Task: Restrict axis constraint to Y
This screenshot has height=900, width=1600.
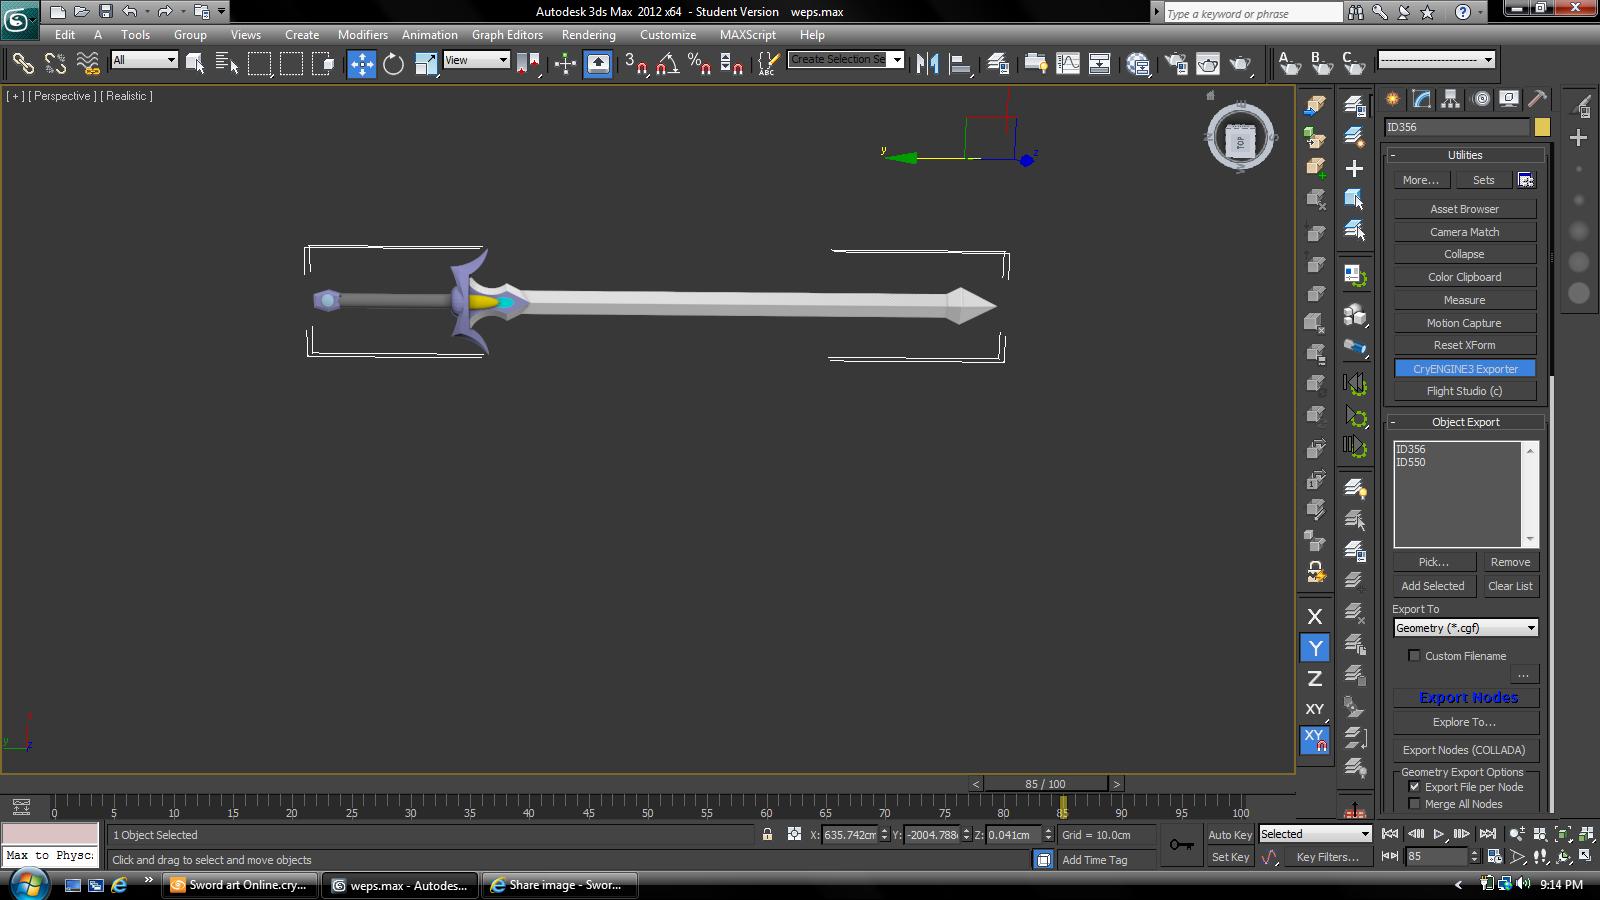Action: point(1315,648)
